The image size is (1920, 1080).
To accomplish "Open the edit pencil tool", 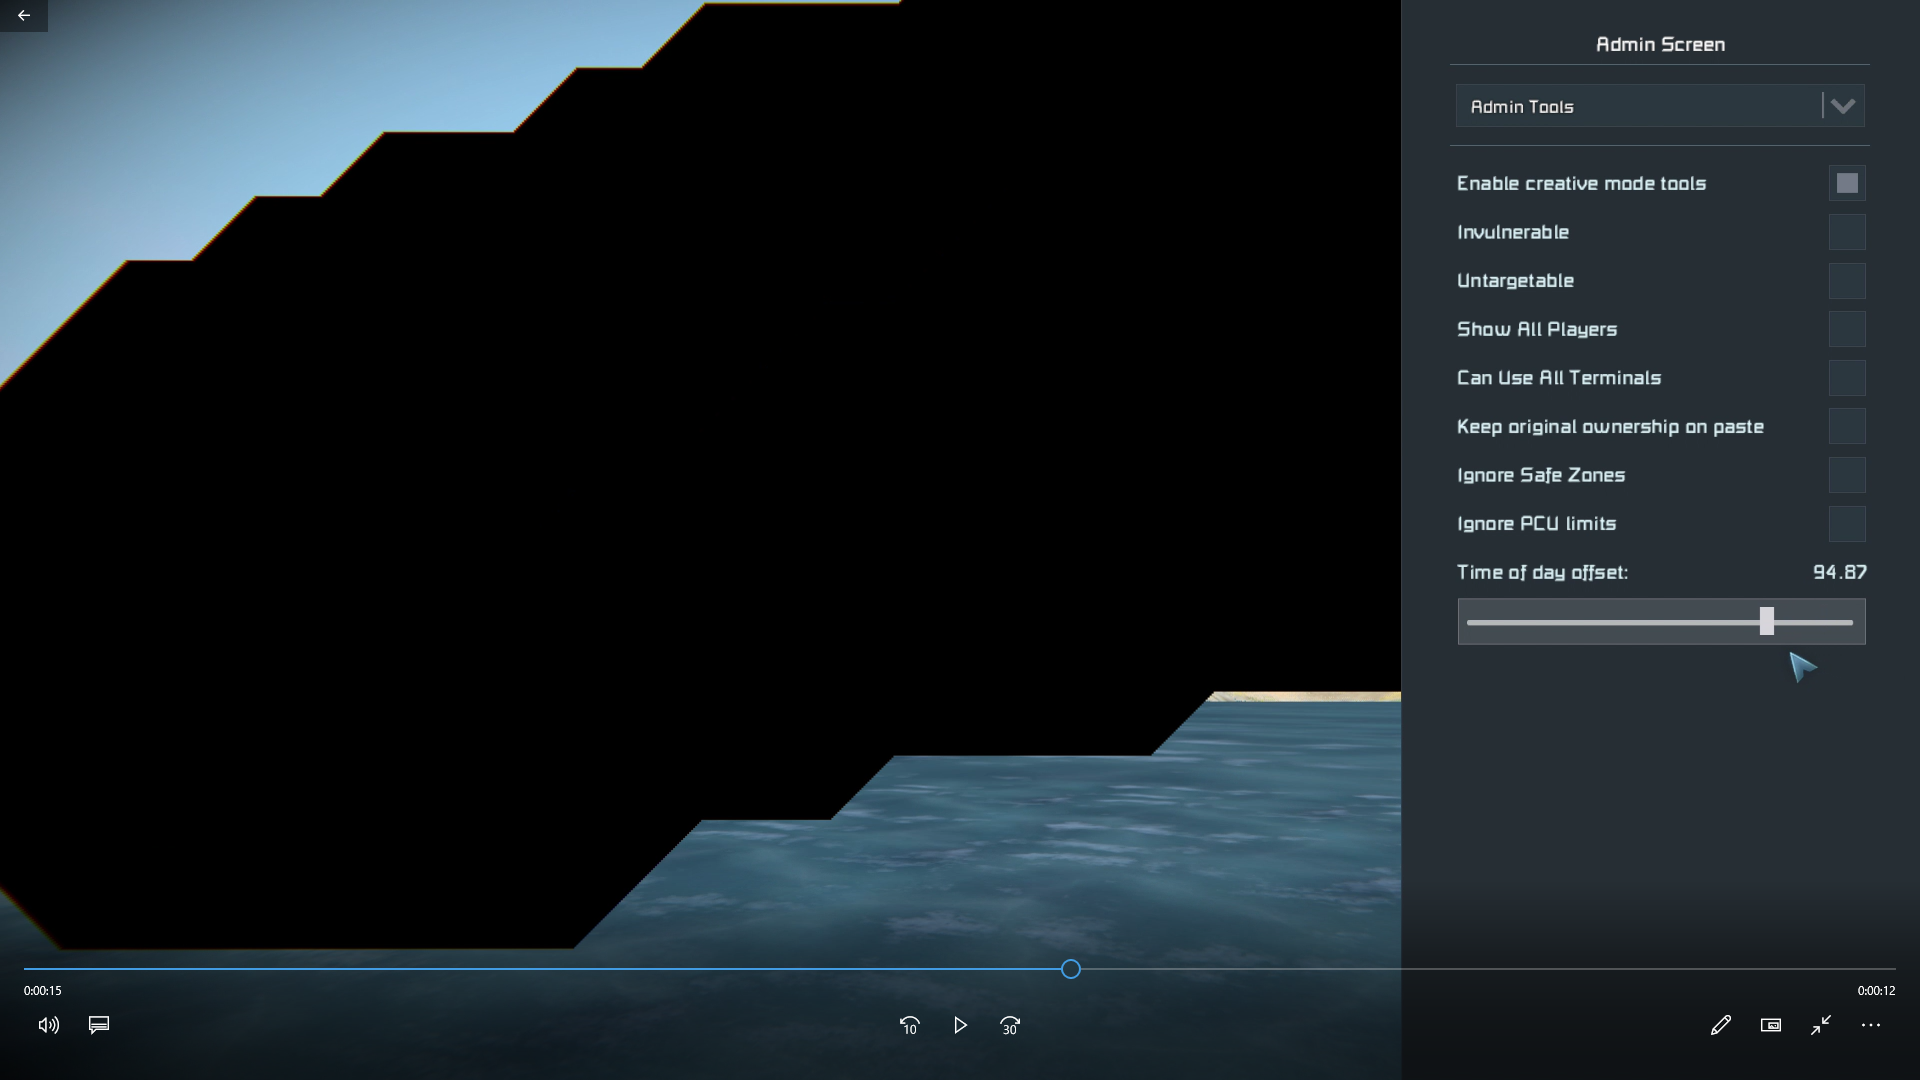I will 1720,1025.
